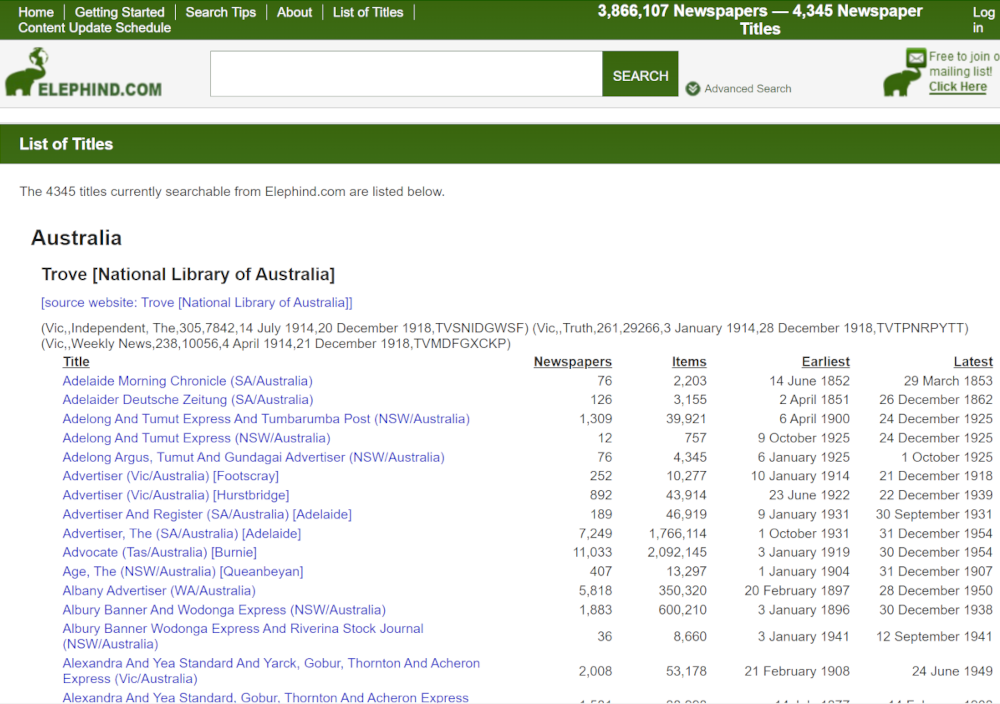Open the Advanced Search link
1000x704 pixels.
tap(747, 89)
